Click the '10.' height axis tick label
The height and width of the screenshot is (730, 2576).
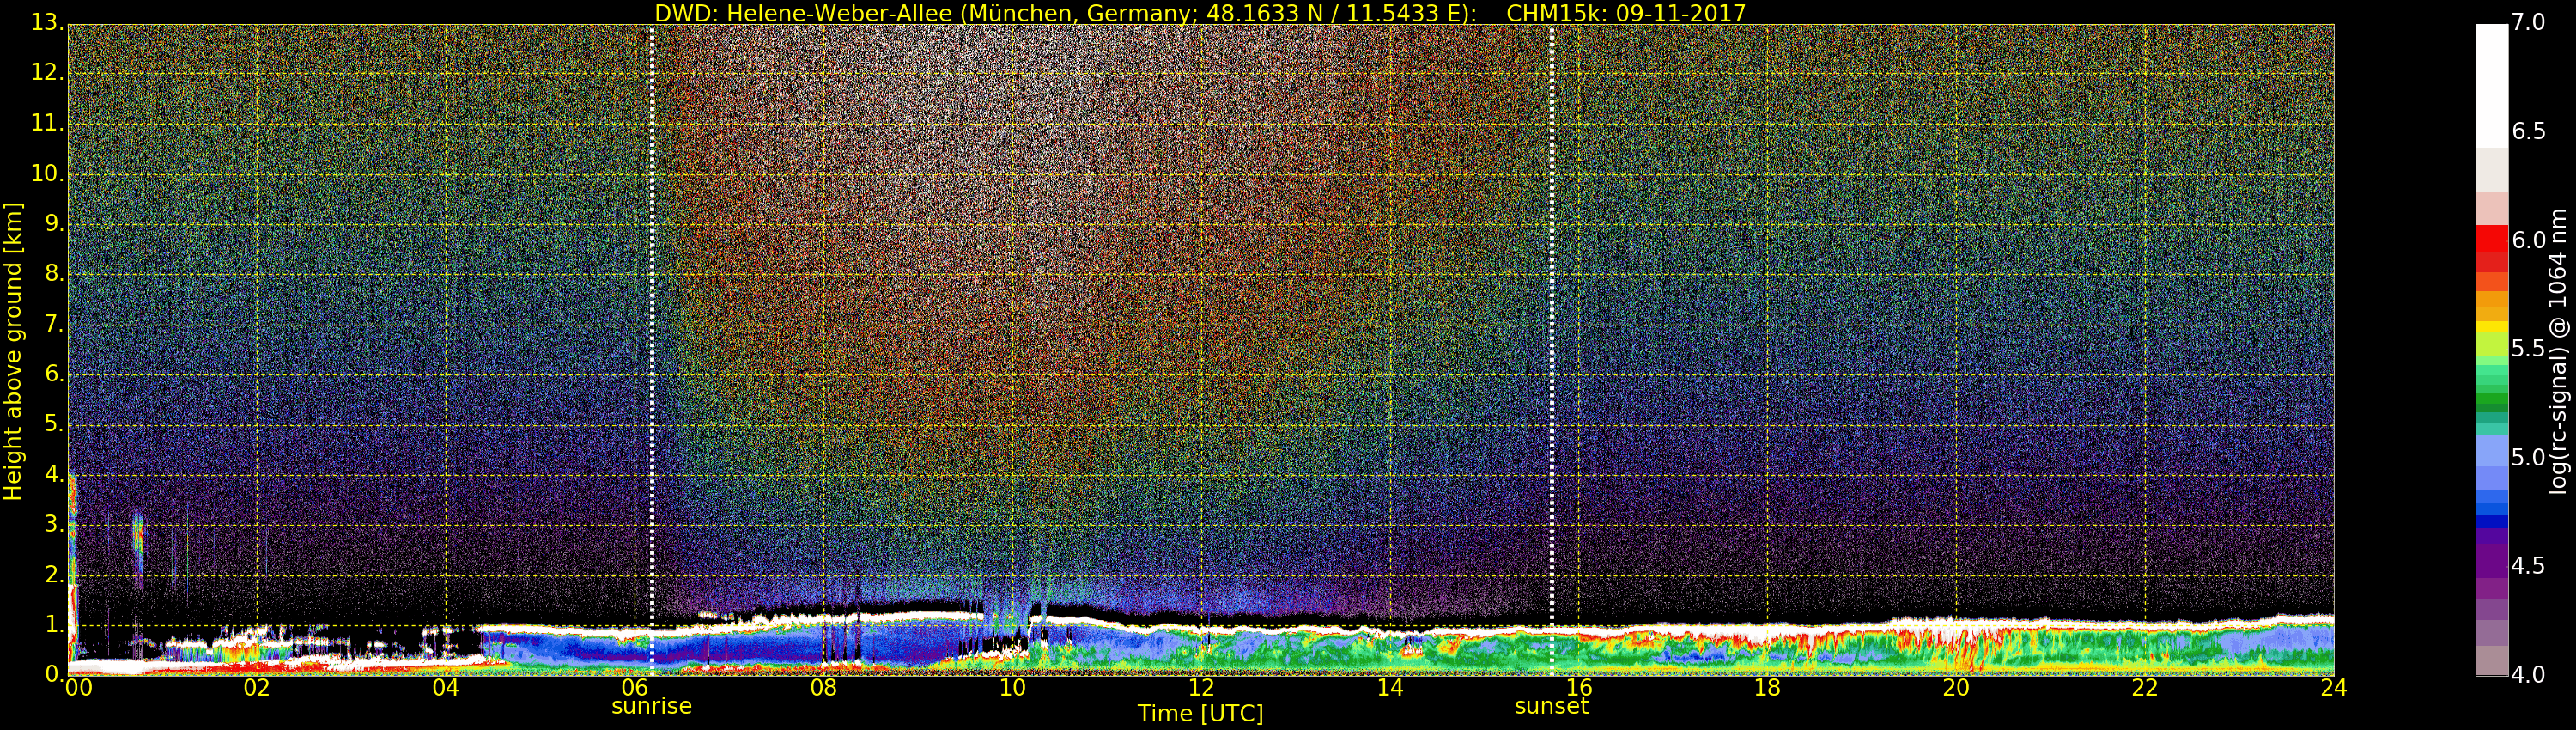[x=47, y=174]
